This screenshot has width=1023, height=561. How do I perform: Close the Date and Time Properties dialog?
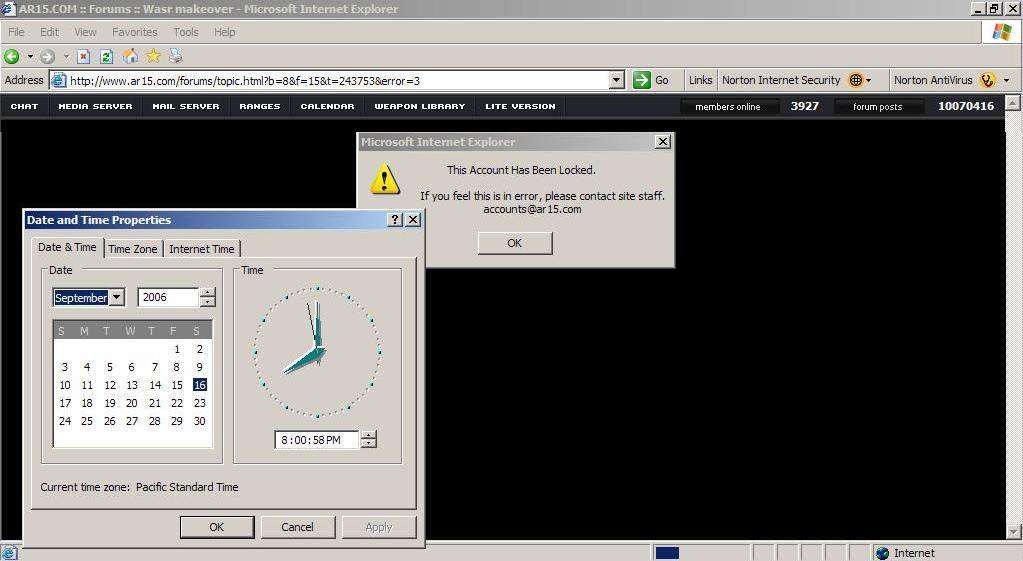click(413, 220)
